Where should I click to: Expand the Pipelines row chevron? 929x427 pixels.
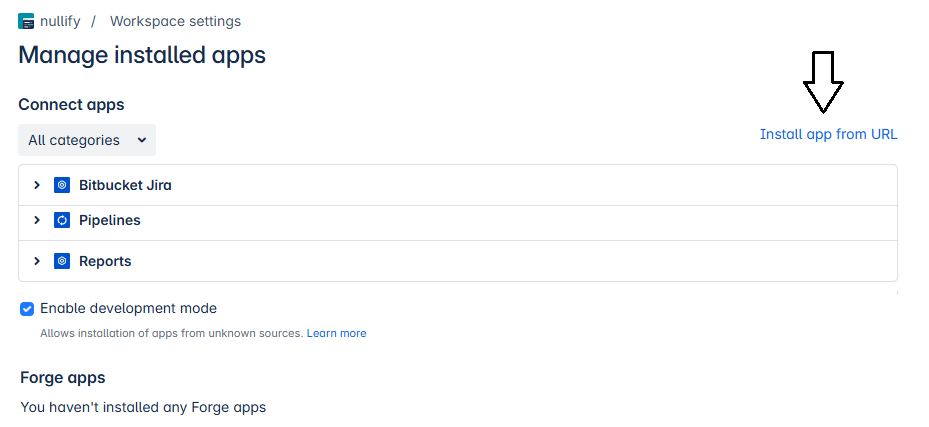point(37,220)
